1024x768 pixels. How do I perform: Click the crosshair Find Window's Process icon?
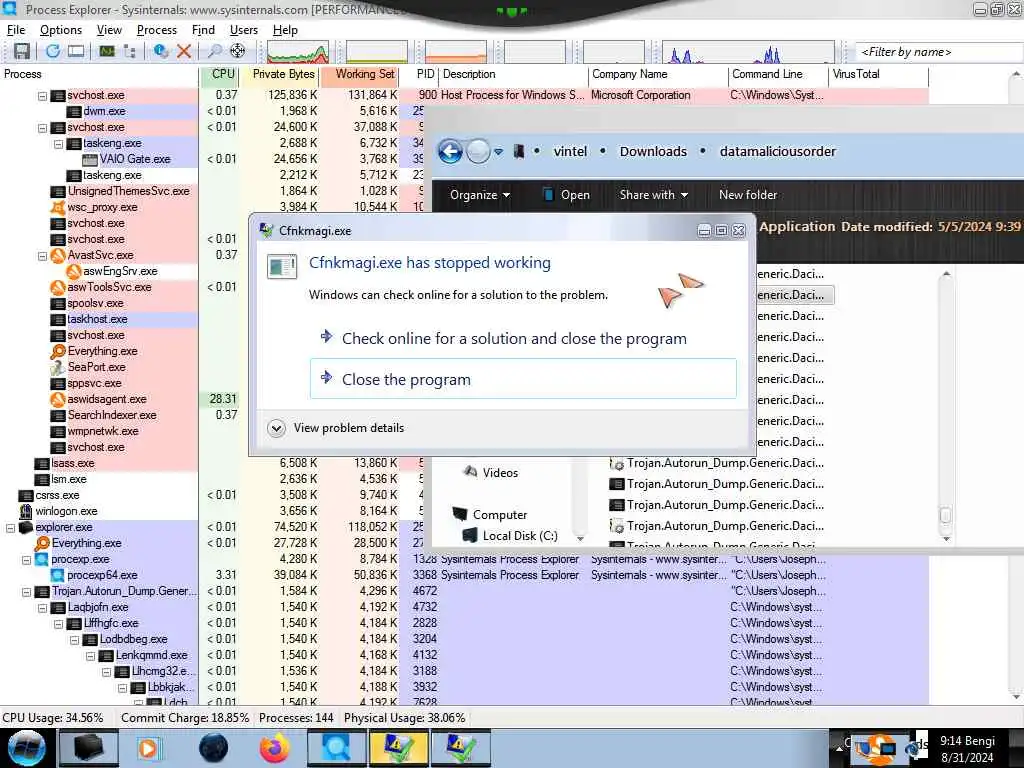point(238,51)
